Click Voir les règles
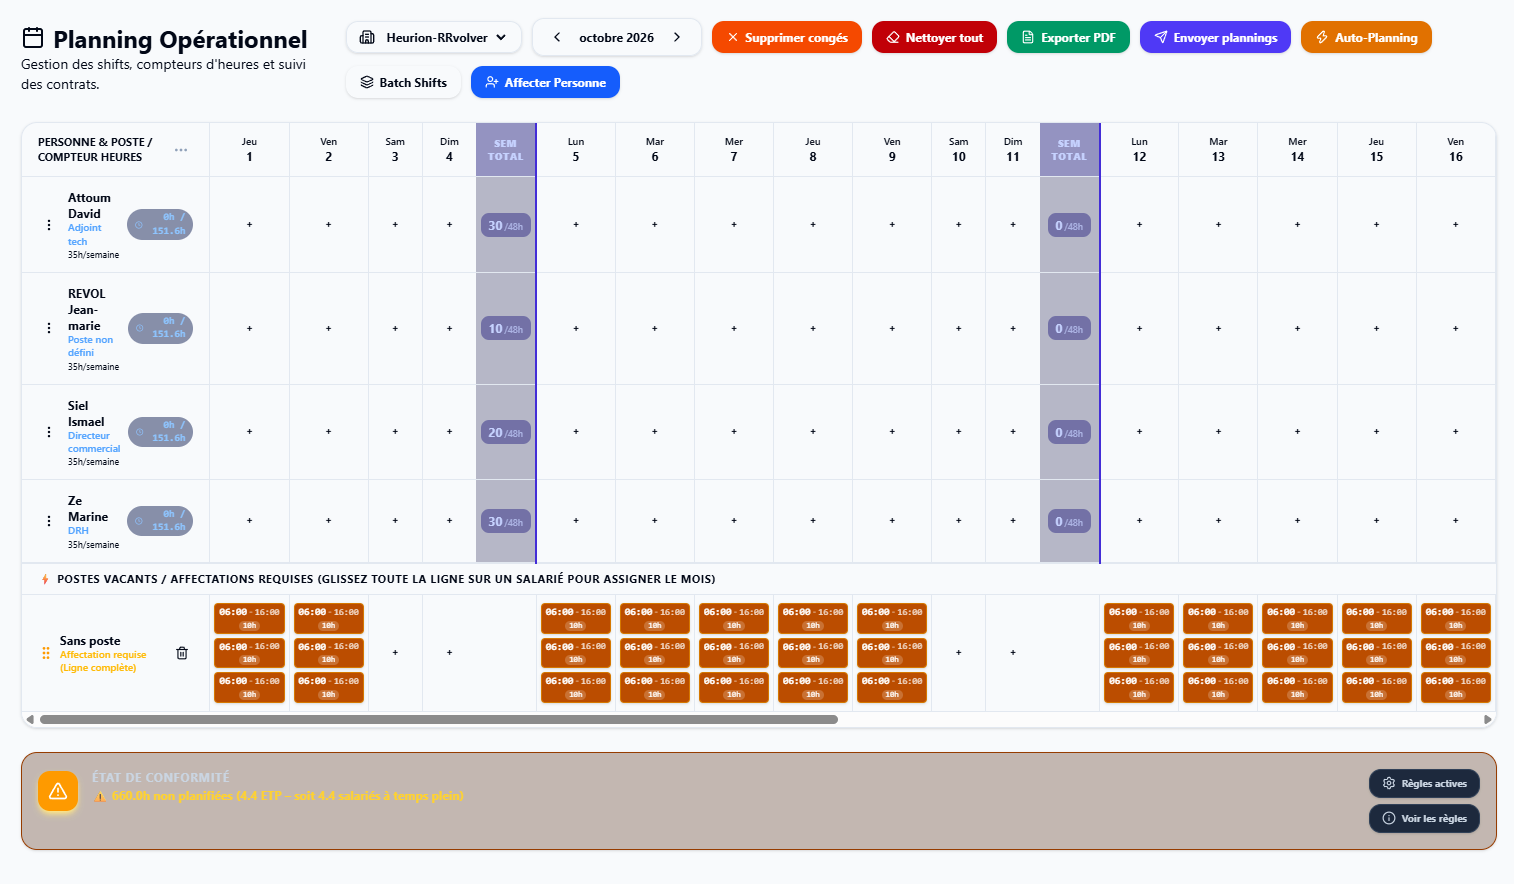 (1424, 818)
